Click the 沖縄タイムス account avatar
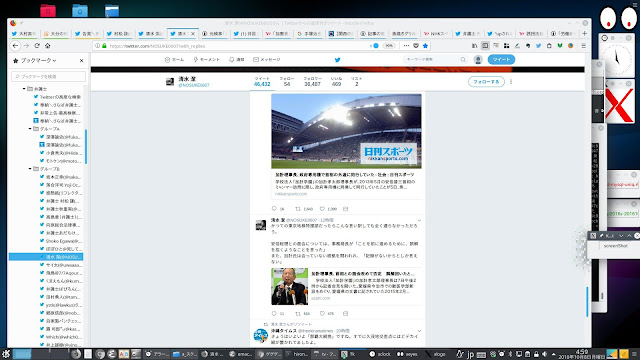 [261, 336]
